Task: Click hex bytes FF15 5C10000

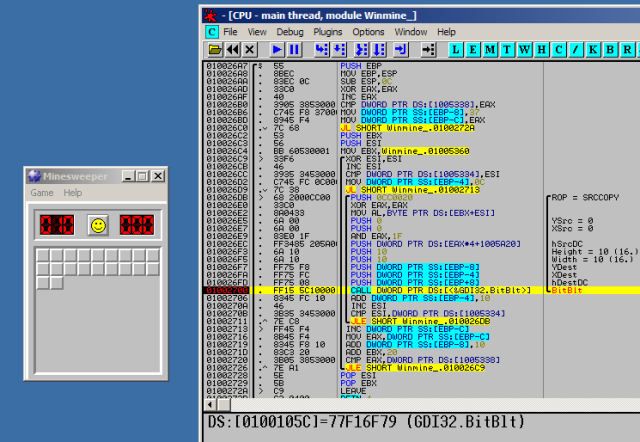Action: point(304,290)
